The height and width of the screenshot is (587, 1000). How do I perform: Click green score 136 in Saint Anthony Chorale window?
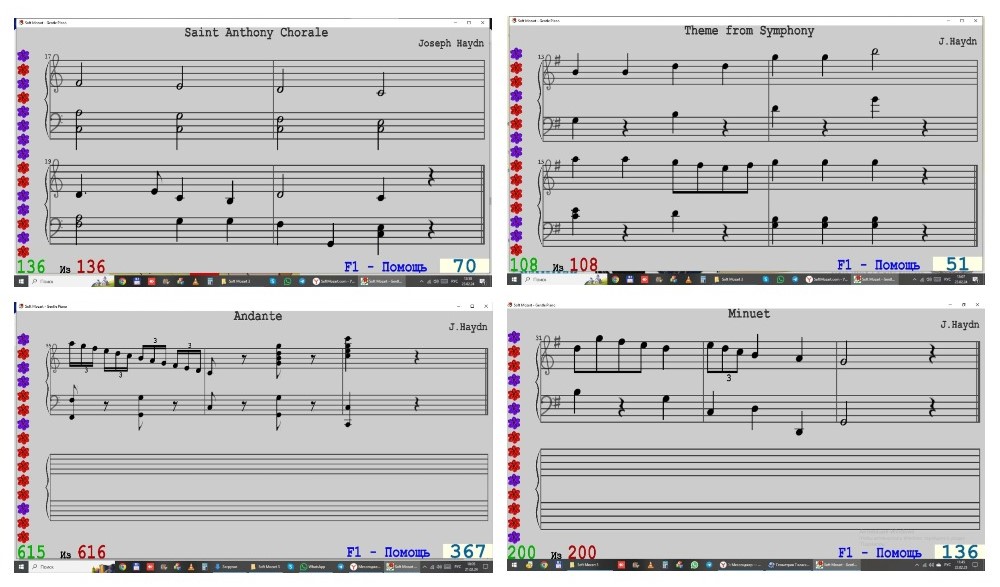[31, 267]
